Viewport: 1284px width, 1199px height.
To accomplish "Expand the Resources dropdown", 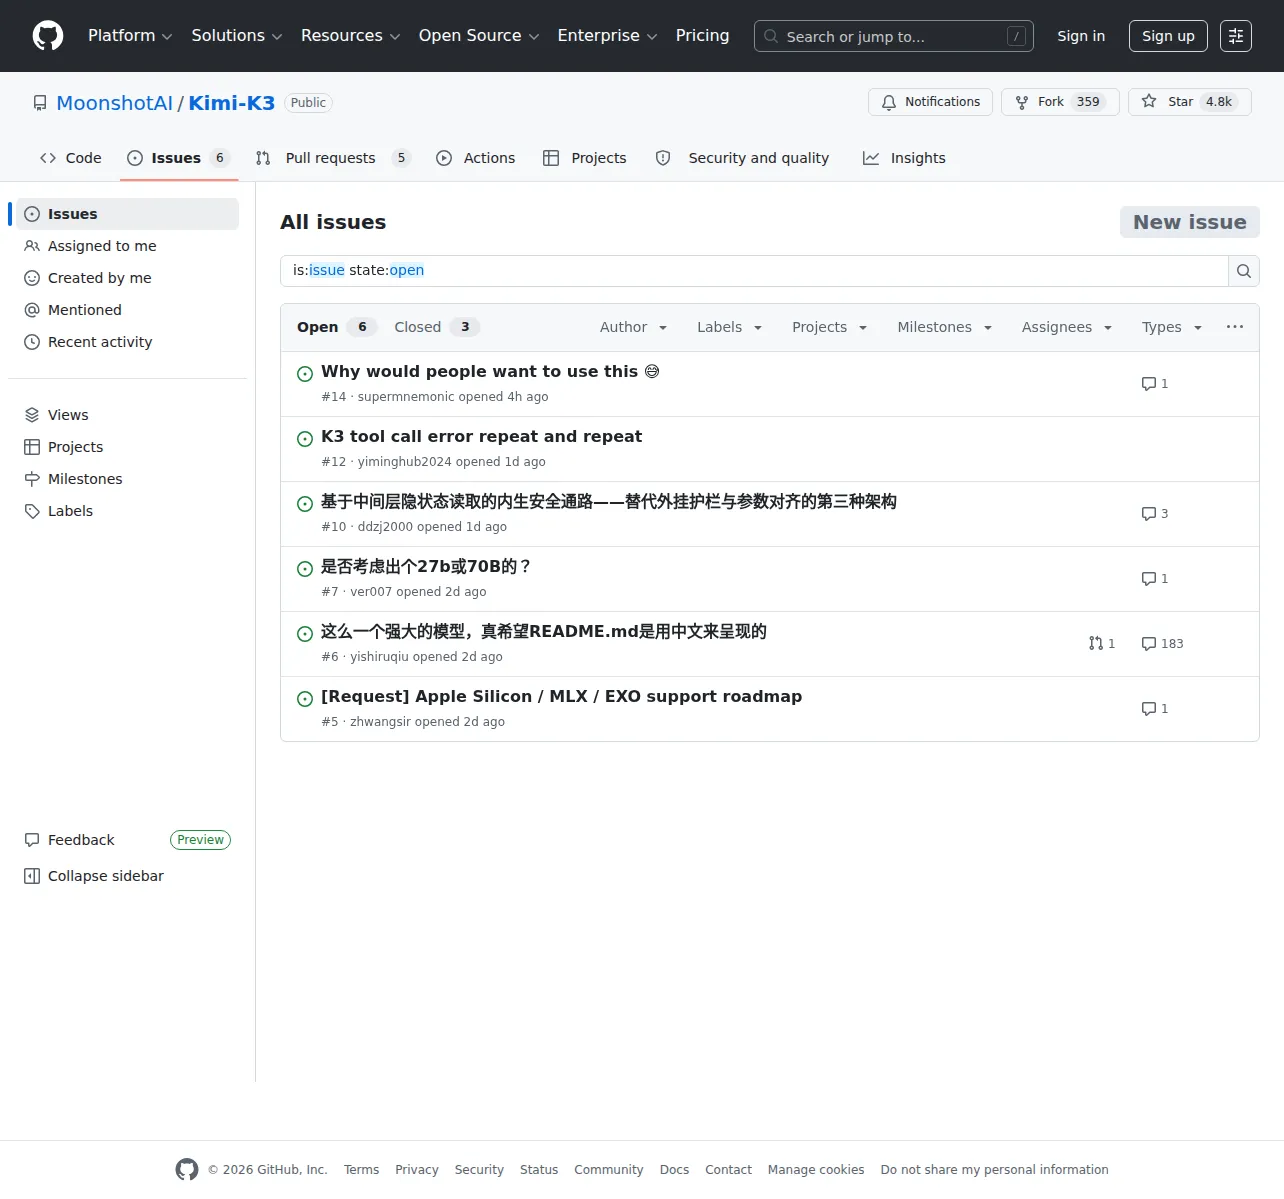I will pos(351,36).
